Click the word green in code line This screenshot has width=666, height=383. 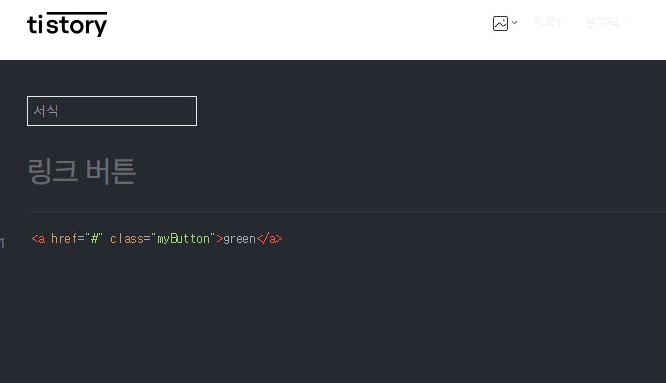[240, 239]
